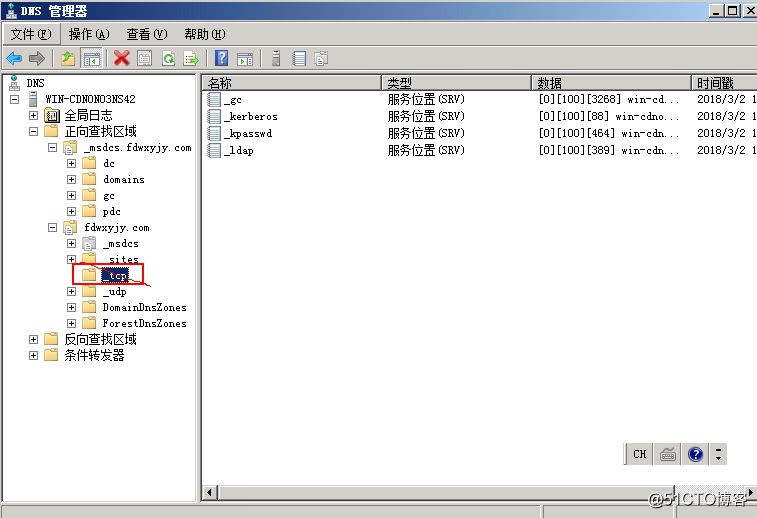
Task: Open the 查看(V) menu
Action: pos(147,34)
